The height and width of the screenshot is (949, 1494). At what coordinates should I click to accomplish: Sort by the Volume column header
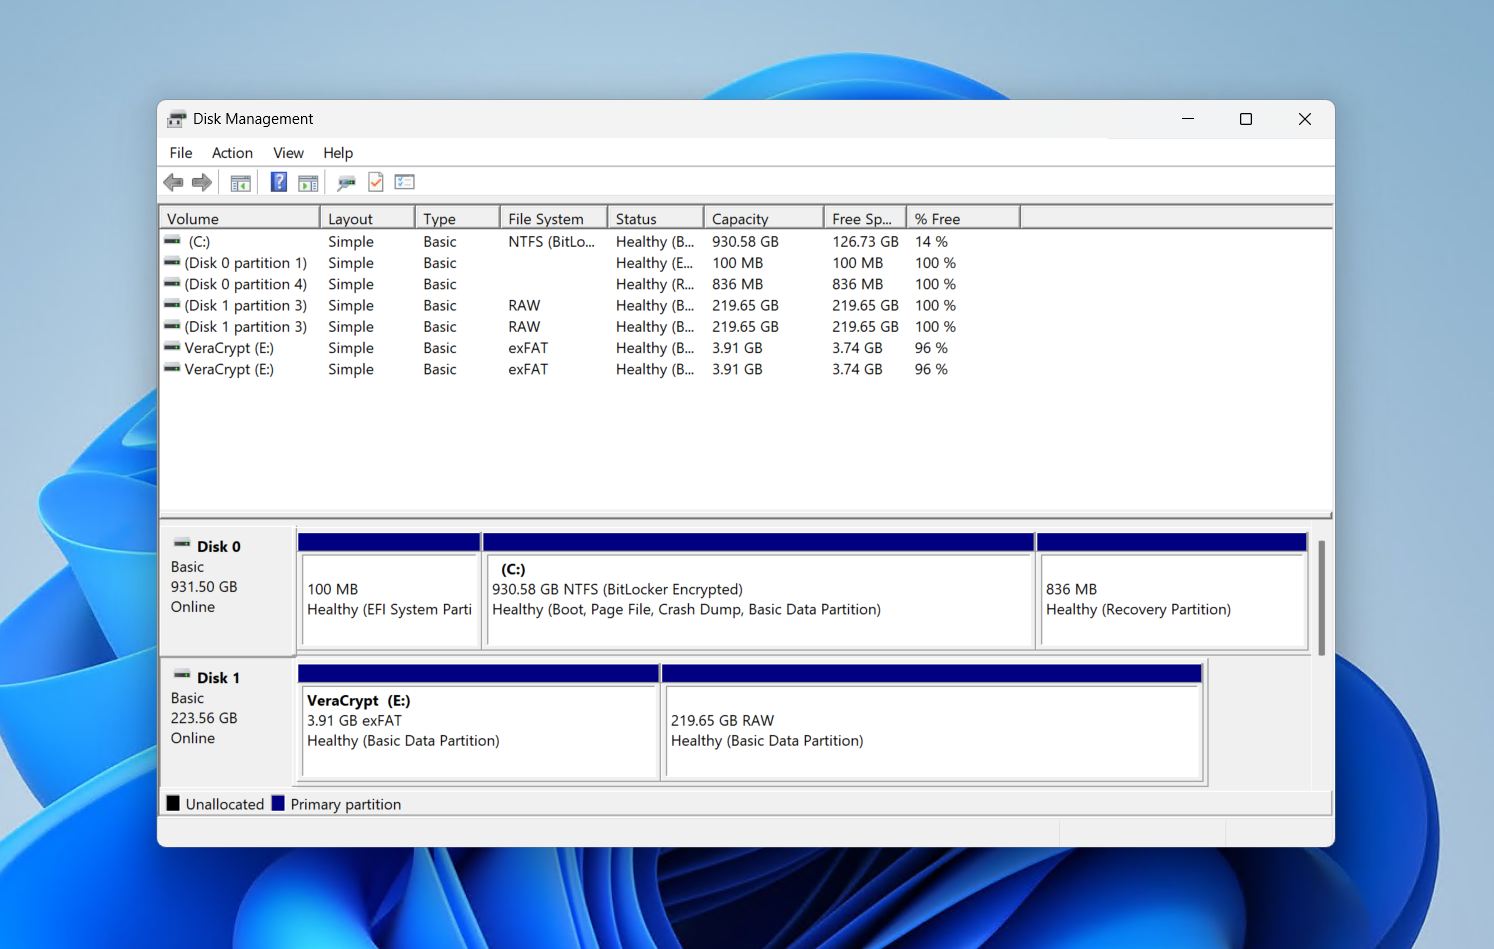pos(239,218)
